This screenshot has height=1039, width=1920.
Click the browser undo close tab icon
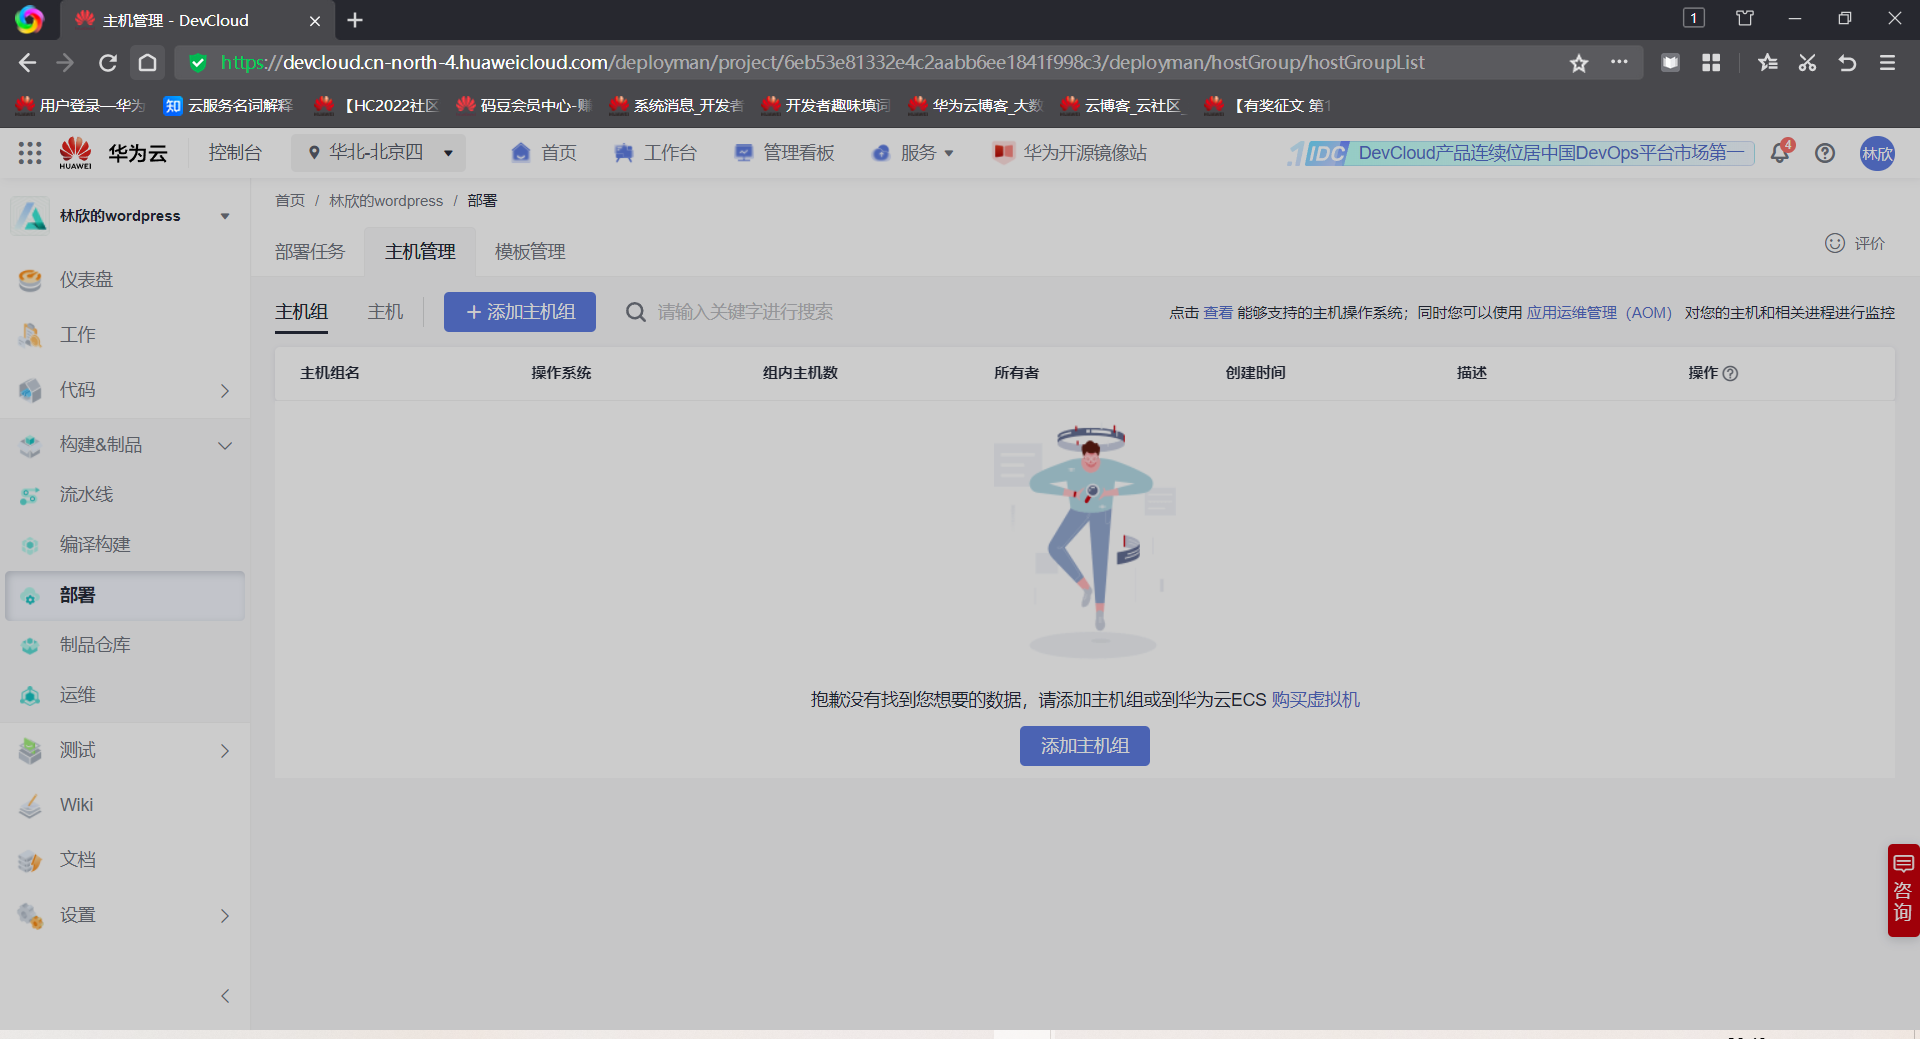(x=1847, y=63)
